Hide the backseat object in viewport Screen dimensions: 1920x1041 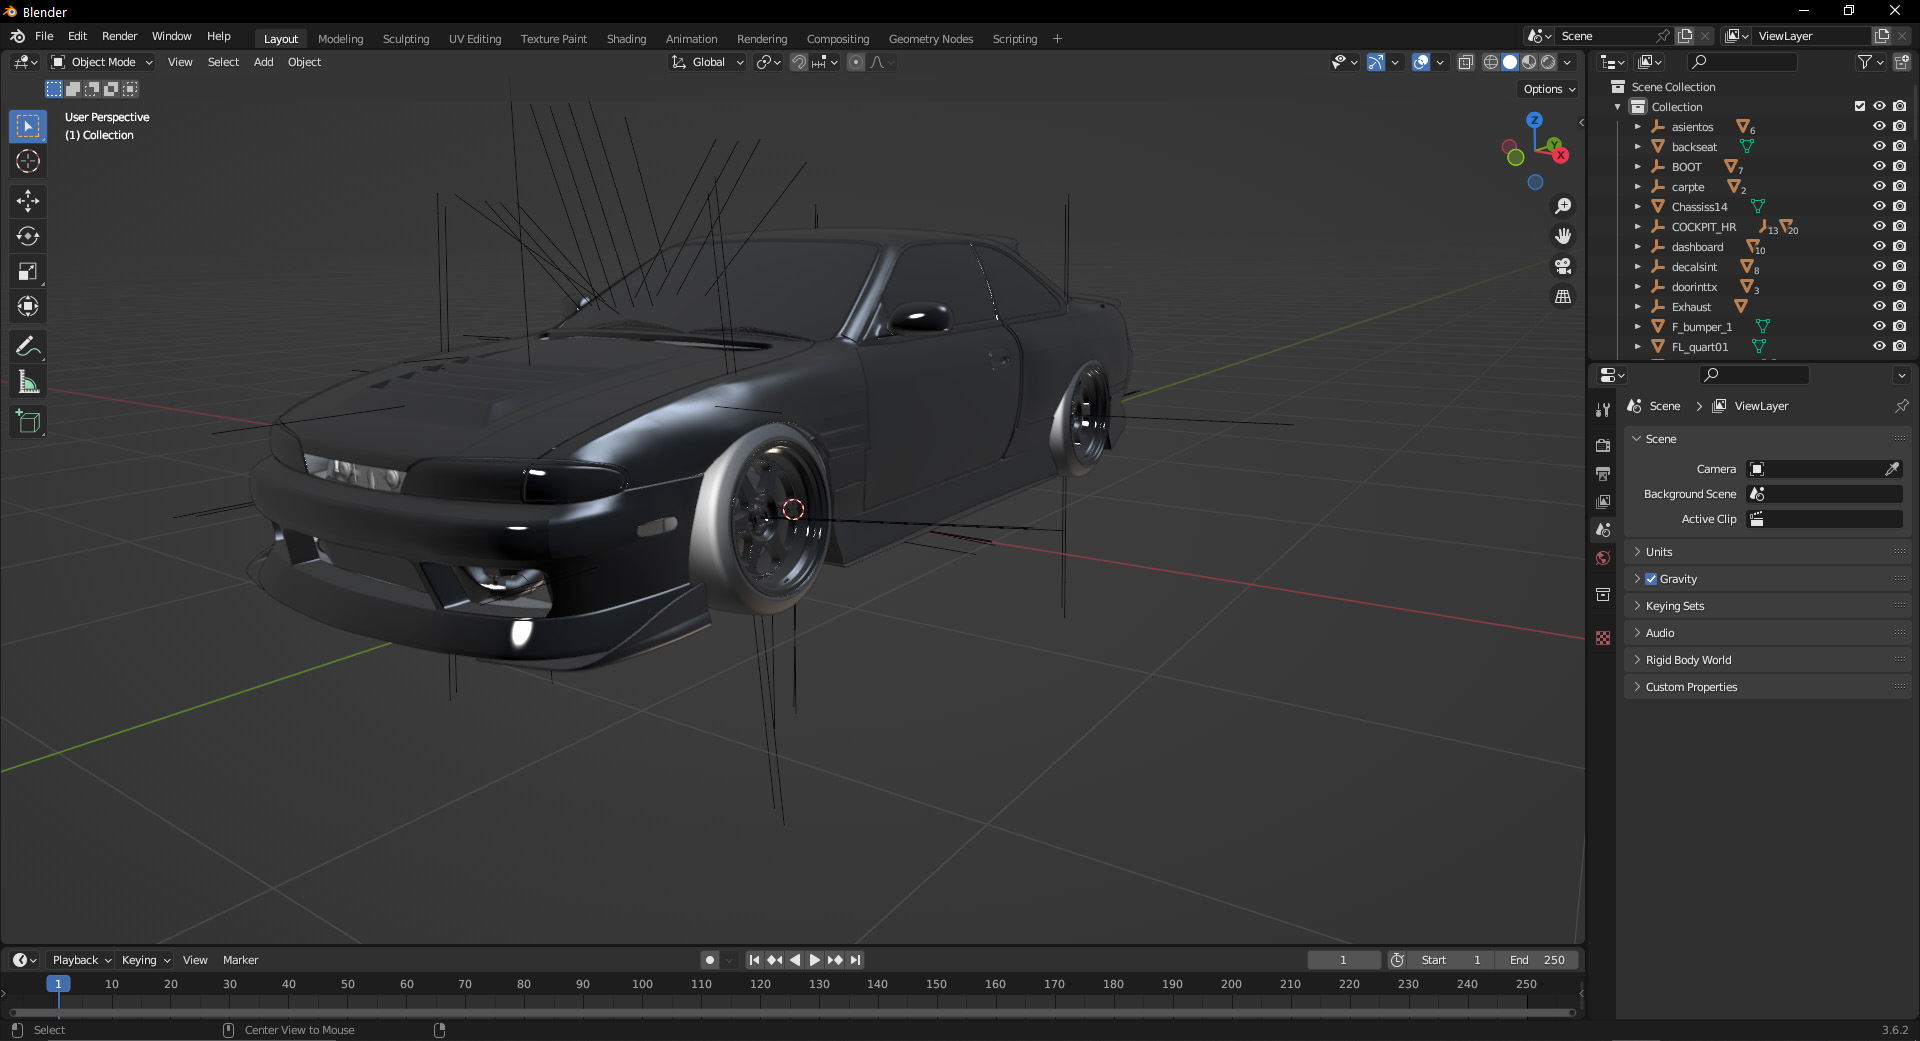tap(1879, 147)
